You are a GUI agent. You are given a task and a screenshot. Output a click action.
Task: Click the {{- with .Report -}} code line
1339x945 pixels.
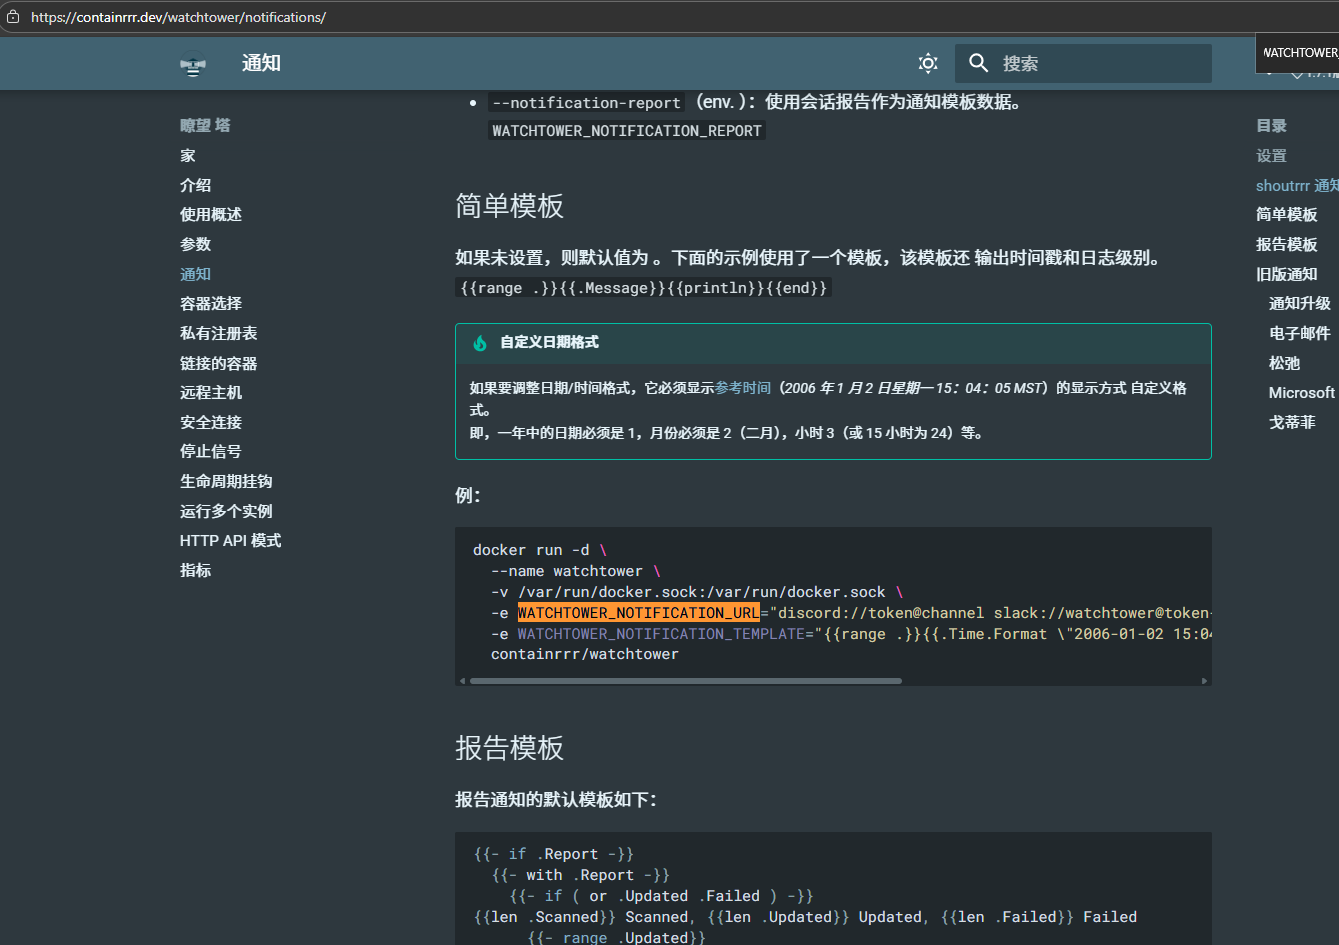[x=581, y=875]
